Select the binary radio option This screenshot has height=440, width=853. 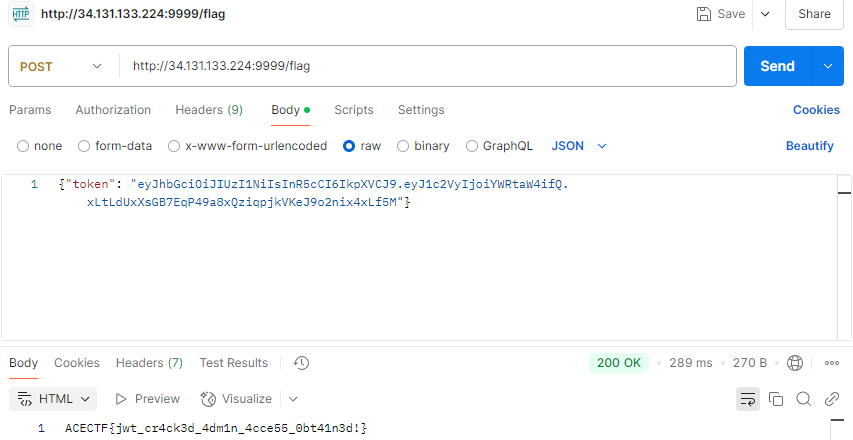(x=403, y=146)
